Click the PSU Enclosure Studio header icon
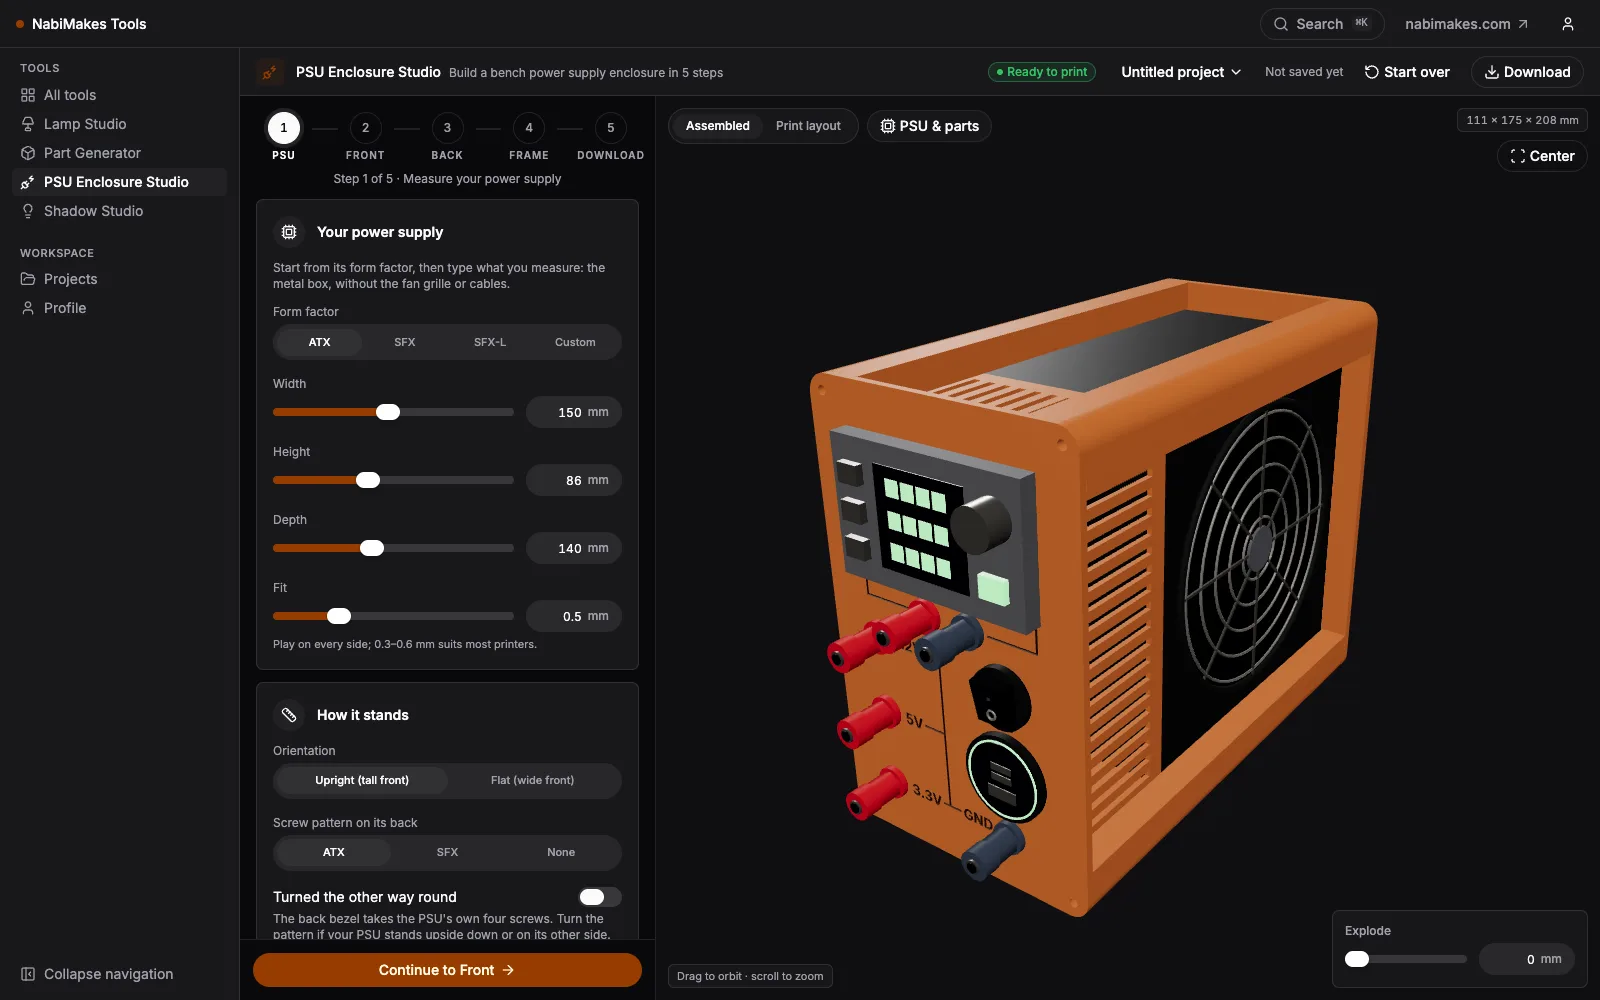This screenshot has height=1000, width=1600. click(x=269, y=72)
